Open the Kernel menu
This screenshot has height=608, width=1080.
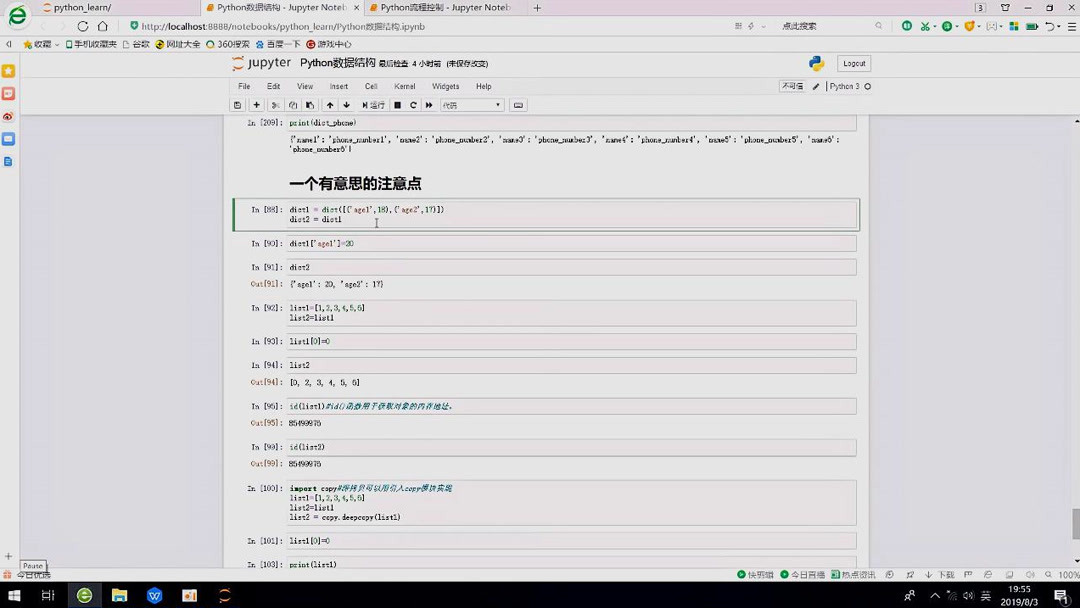pos(404,86)
